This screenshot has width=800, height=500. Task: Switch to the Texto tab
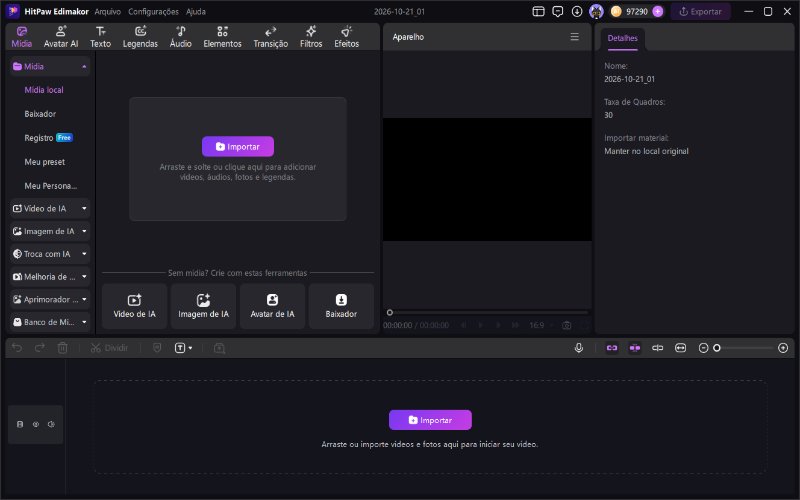click(x=101, y=37)
